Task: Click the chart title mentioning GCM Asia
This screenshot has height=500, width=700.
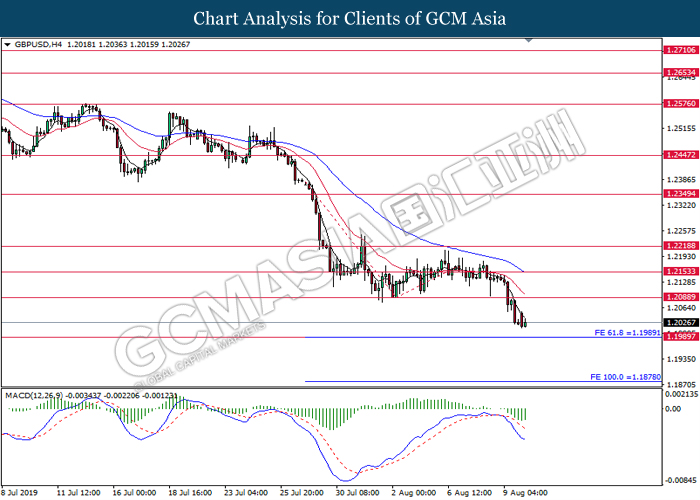Action: click(x=350, y=18)
